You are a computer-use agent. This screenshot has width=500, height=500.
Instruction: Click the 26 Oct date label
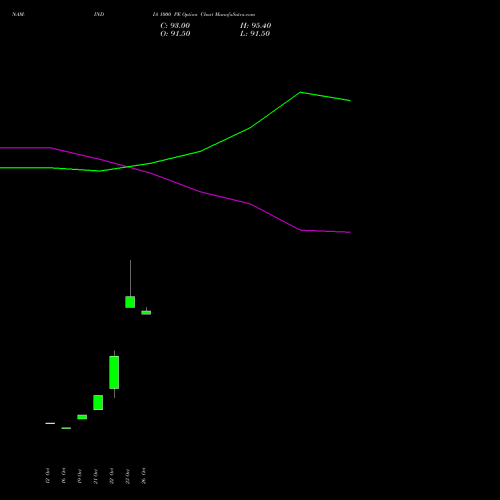(144, 476)
